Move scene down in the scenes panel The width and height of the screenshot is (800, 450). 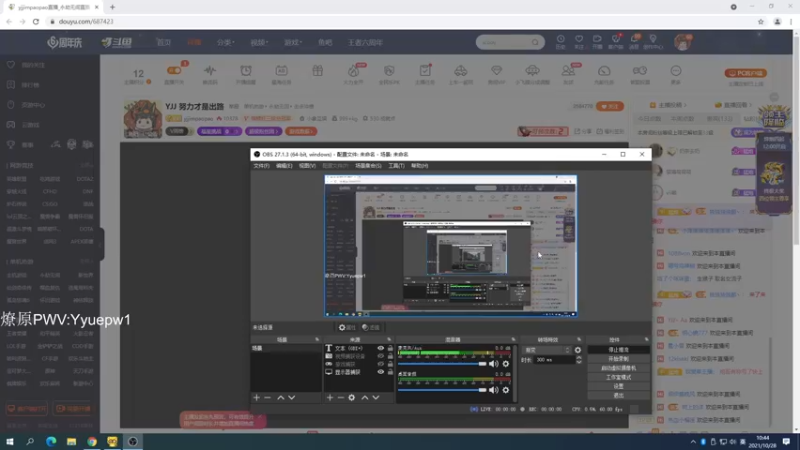coord(291,397)
